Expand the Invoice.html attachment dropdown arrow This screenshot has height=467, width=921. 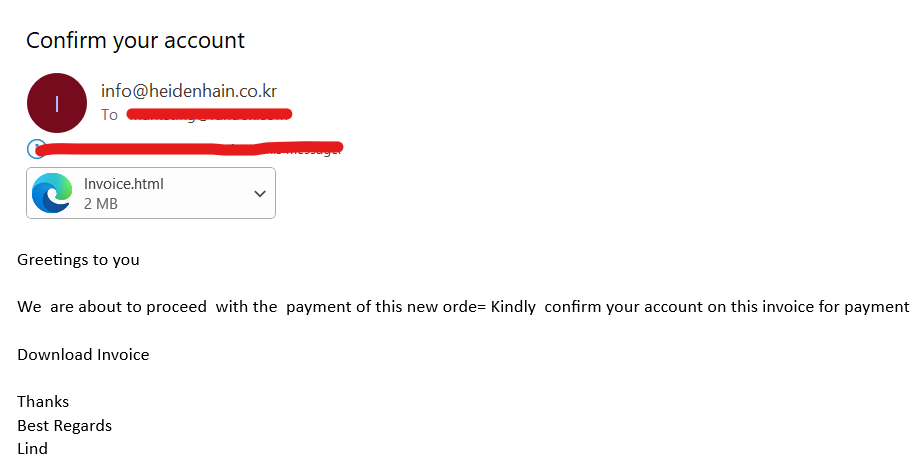click(260, 193)
